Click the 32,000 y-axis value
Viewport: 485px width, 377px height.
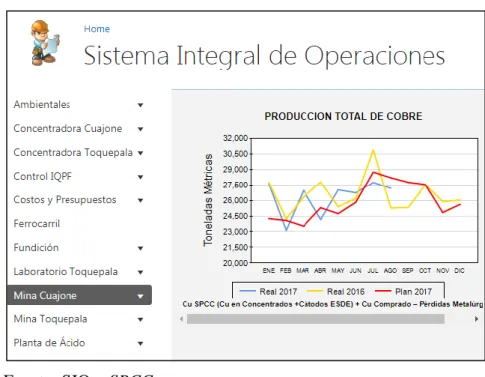[x=235, y=138]
